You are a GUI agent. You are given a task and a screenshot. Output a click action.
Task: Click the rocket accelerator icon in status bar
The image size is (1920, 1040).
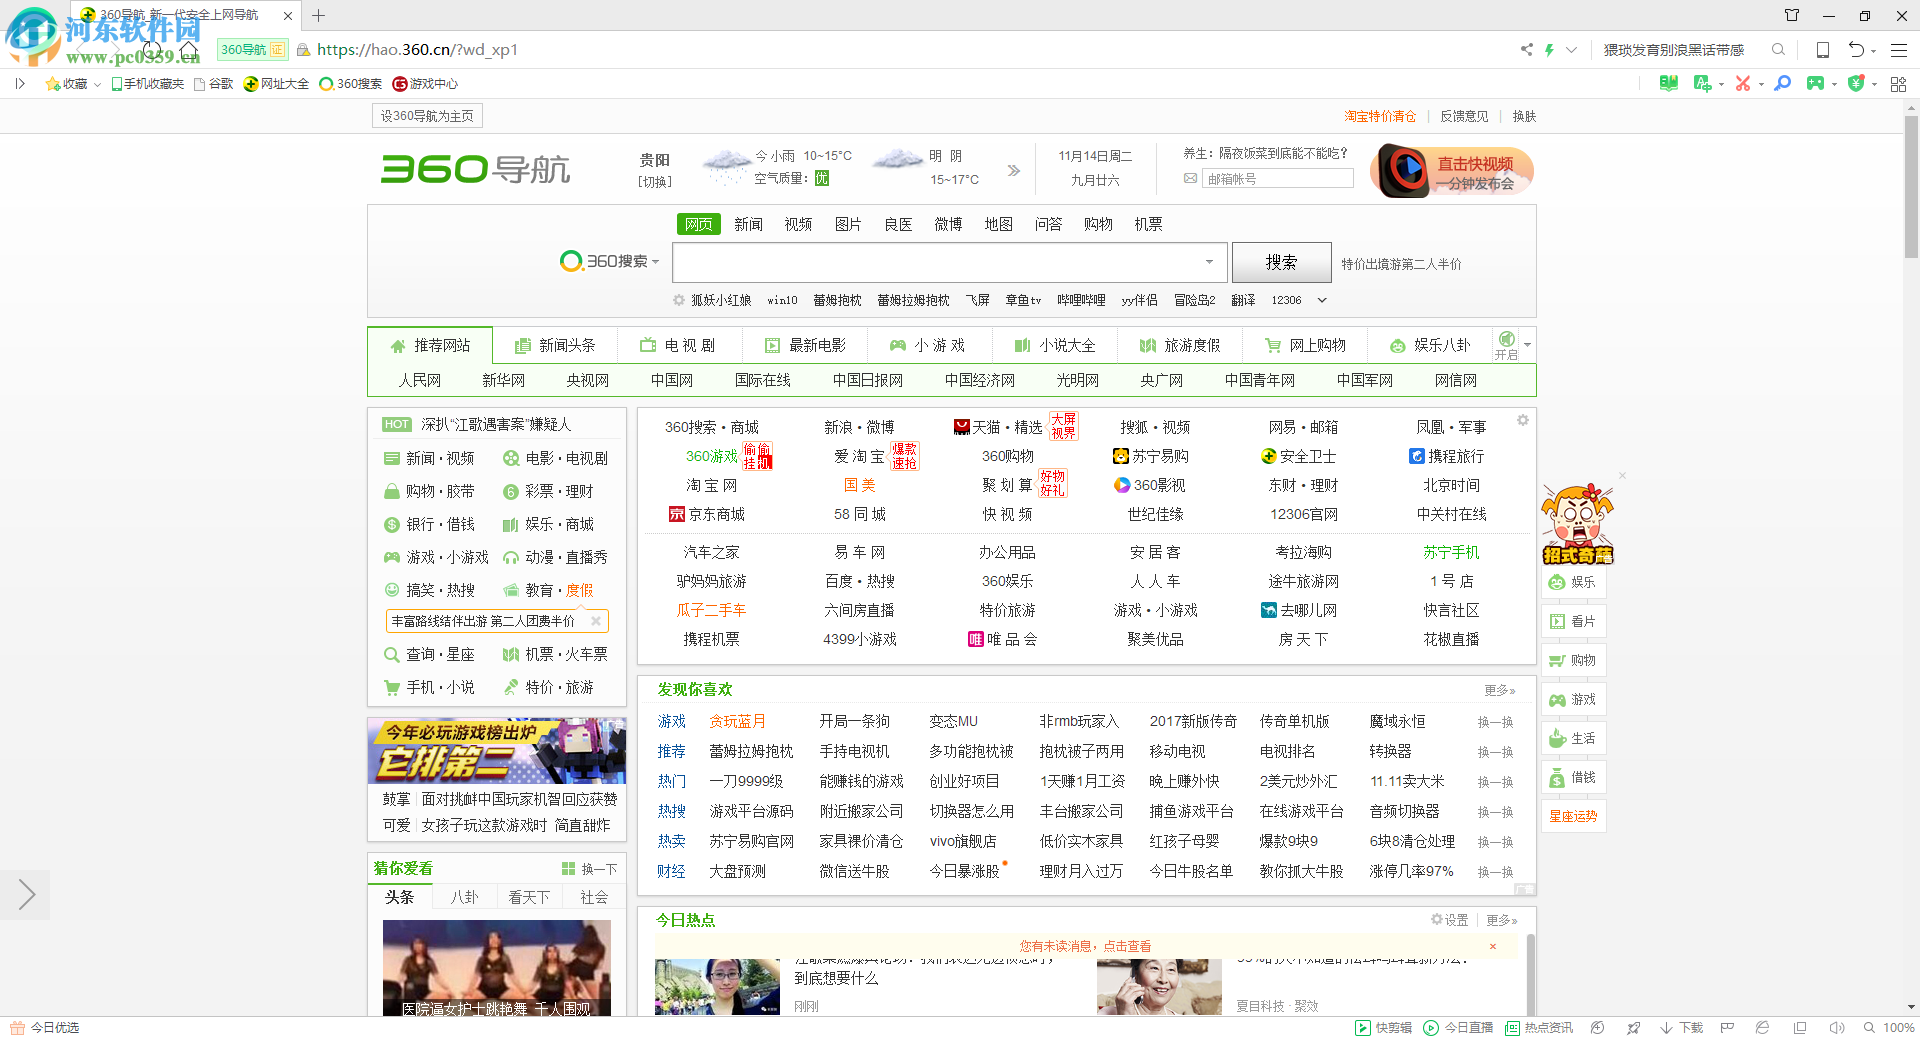(1633, 1027)
